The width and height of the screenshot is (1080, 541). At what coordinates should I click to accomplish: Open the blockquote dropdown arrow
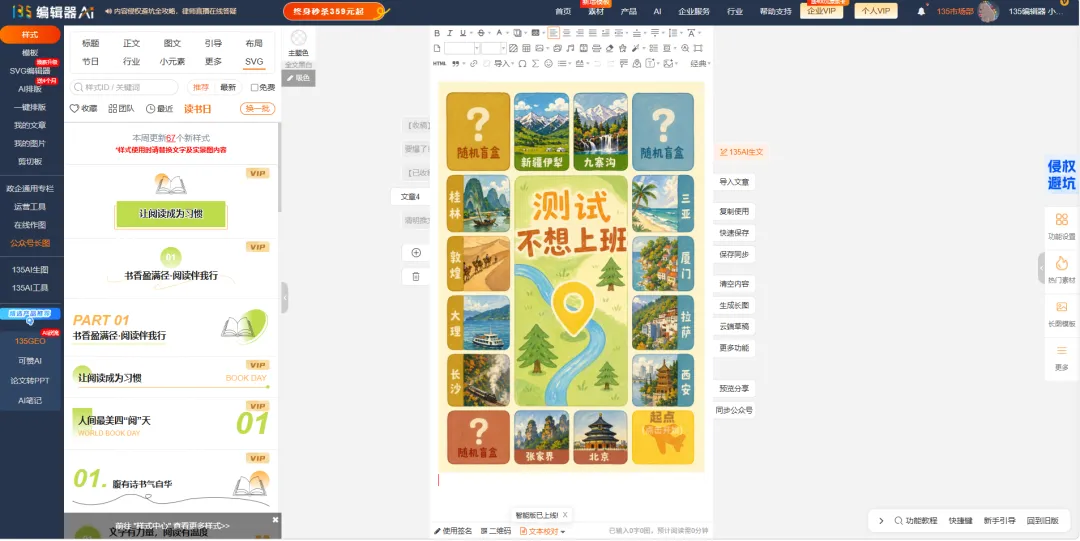(x=464, y=63)
